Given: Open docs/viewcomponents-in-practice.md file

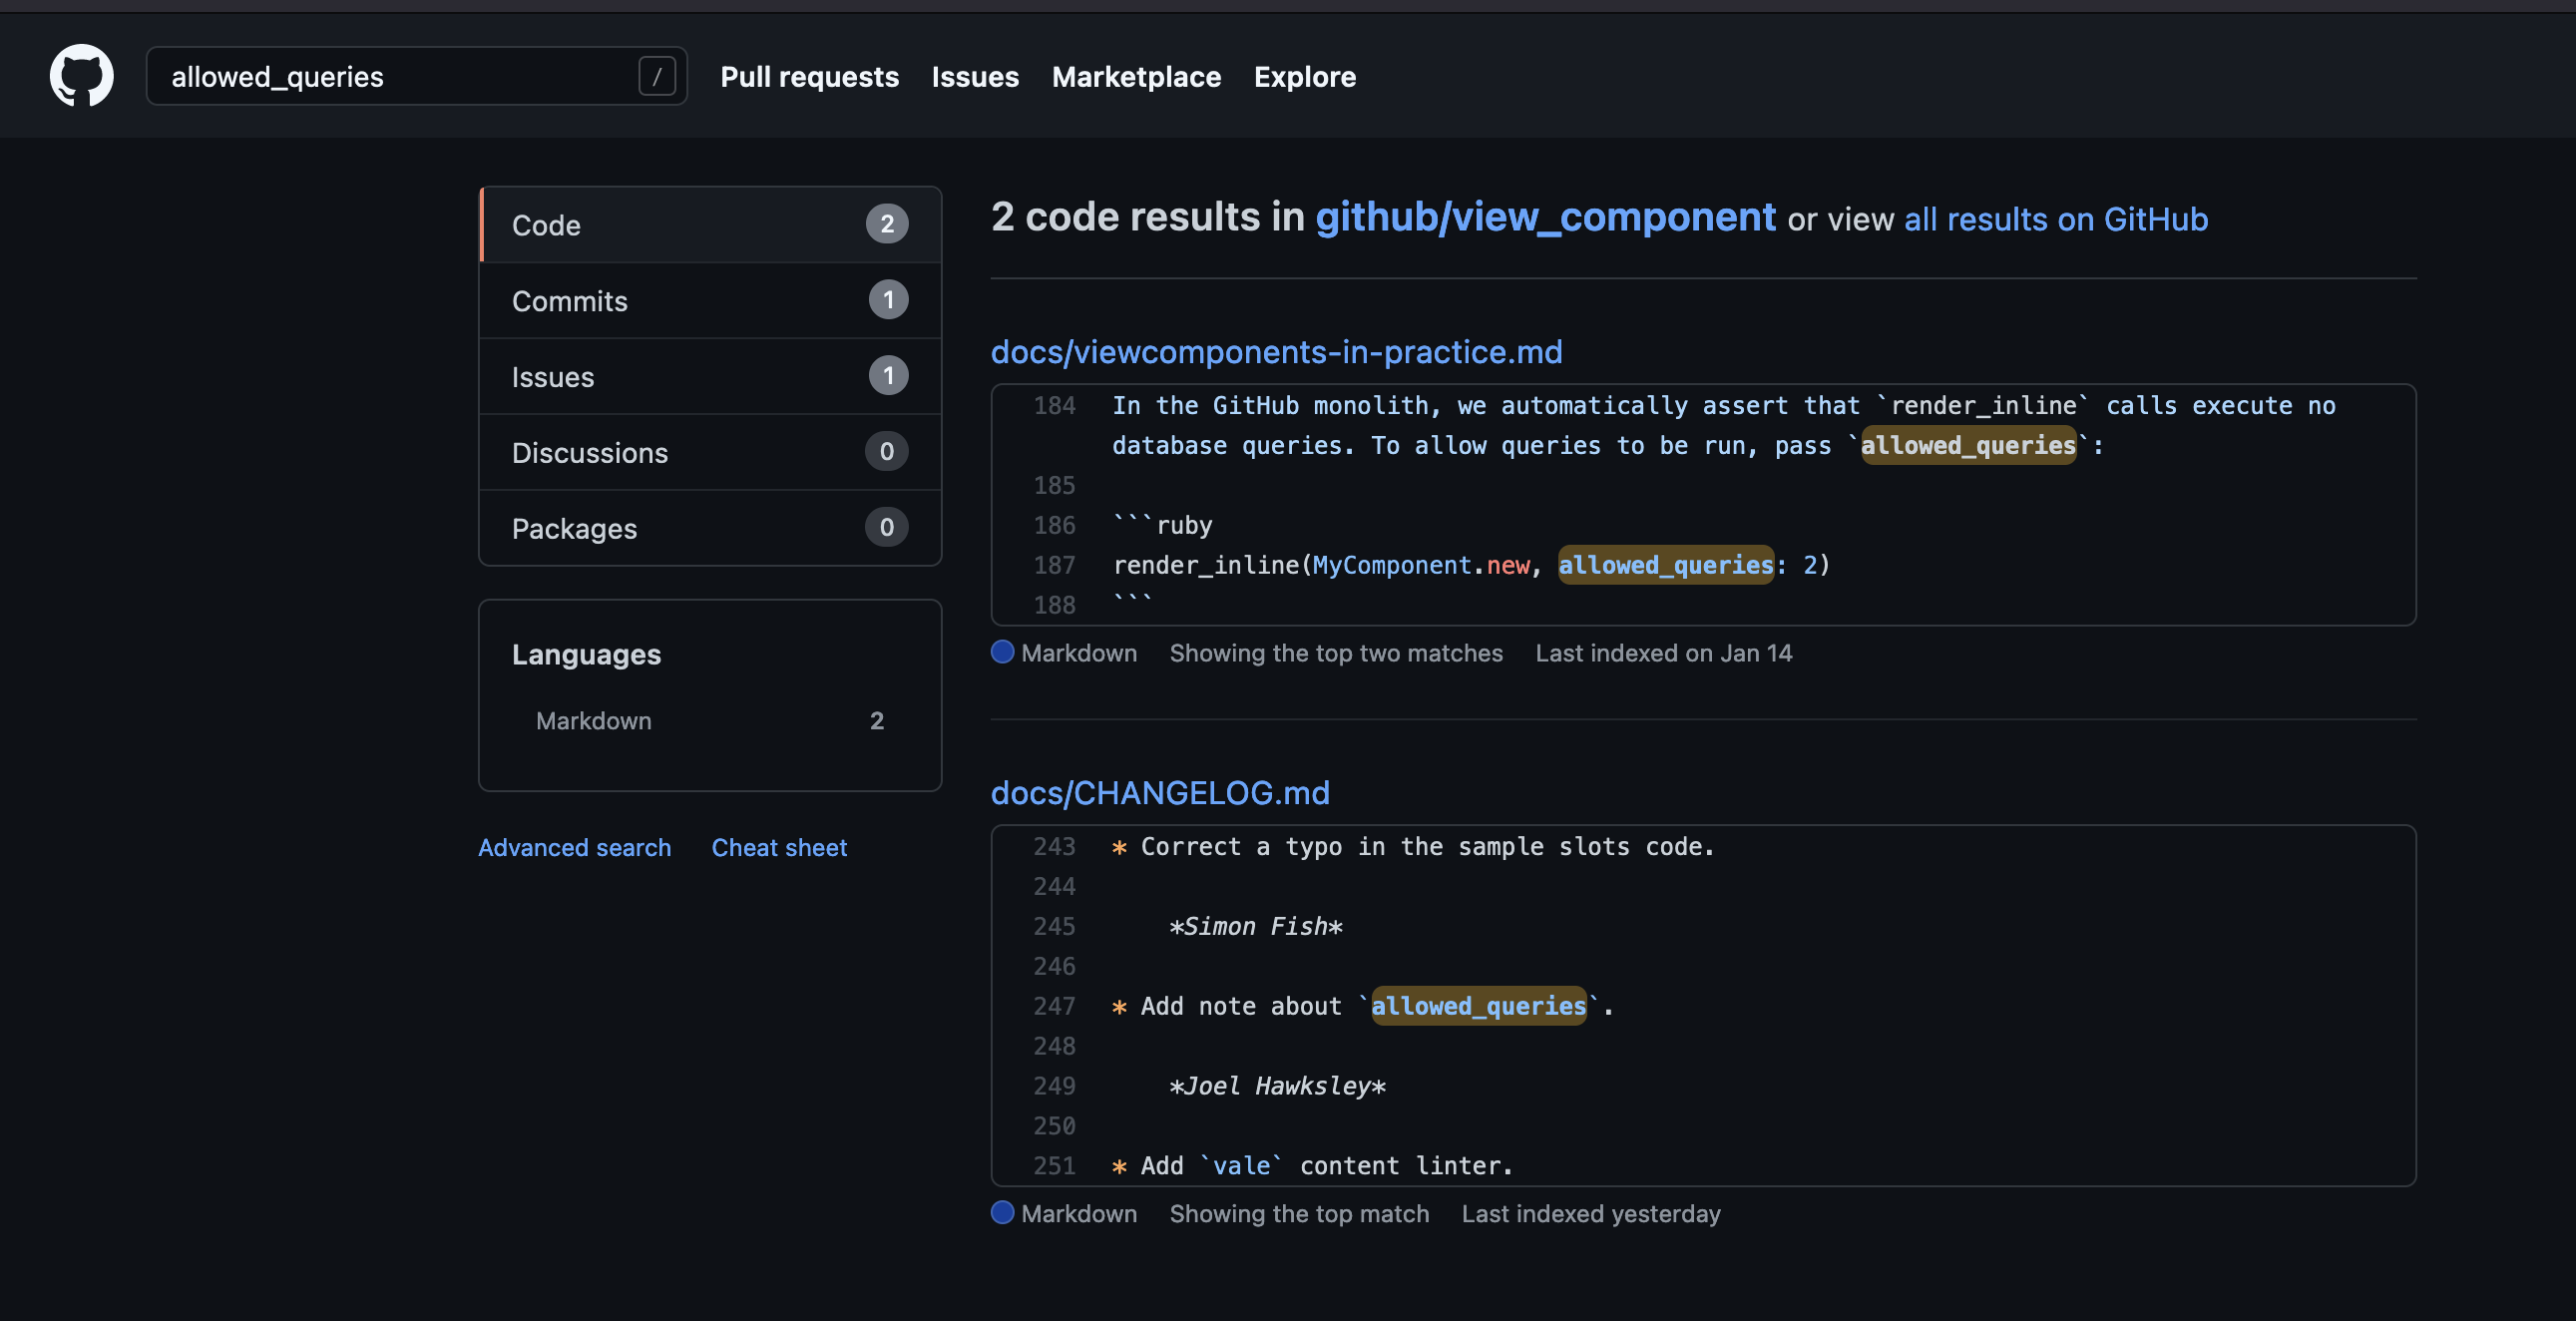Looking at the screenshot, I should [x=1276, y=351].
